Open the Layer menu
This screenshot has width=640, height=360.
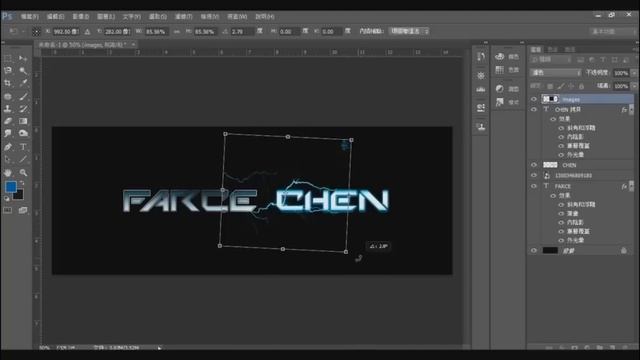pos(106,17)
